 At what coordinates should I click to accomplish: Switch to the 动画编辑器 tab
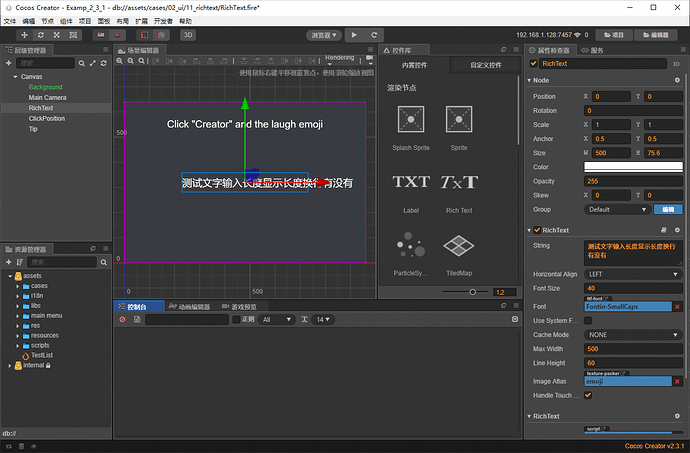(186, 306)
